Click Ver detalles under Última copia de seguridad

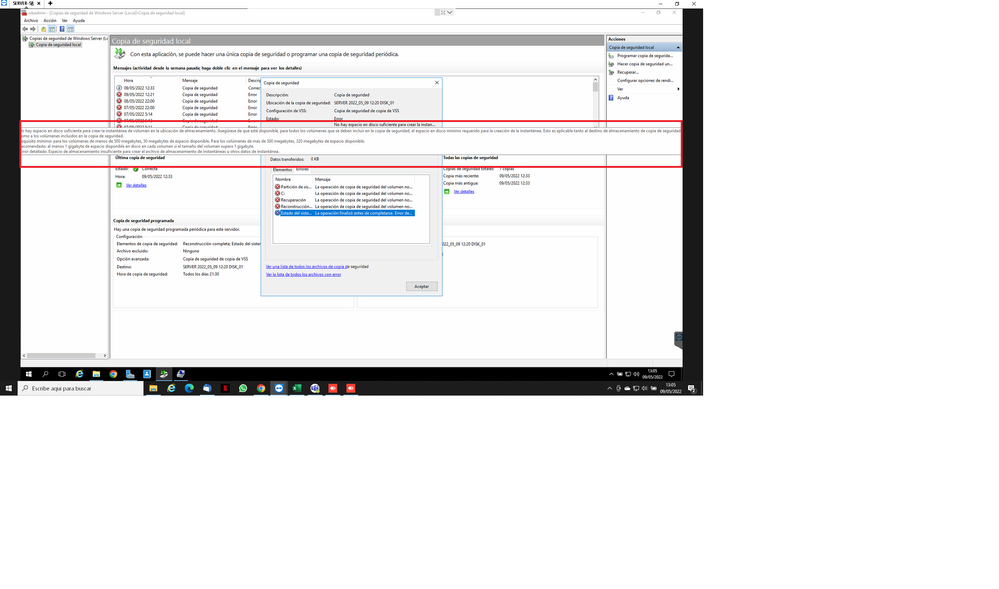pos(136,185)
